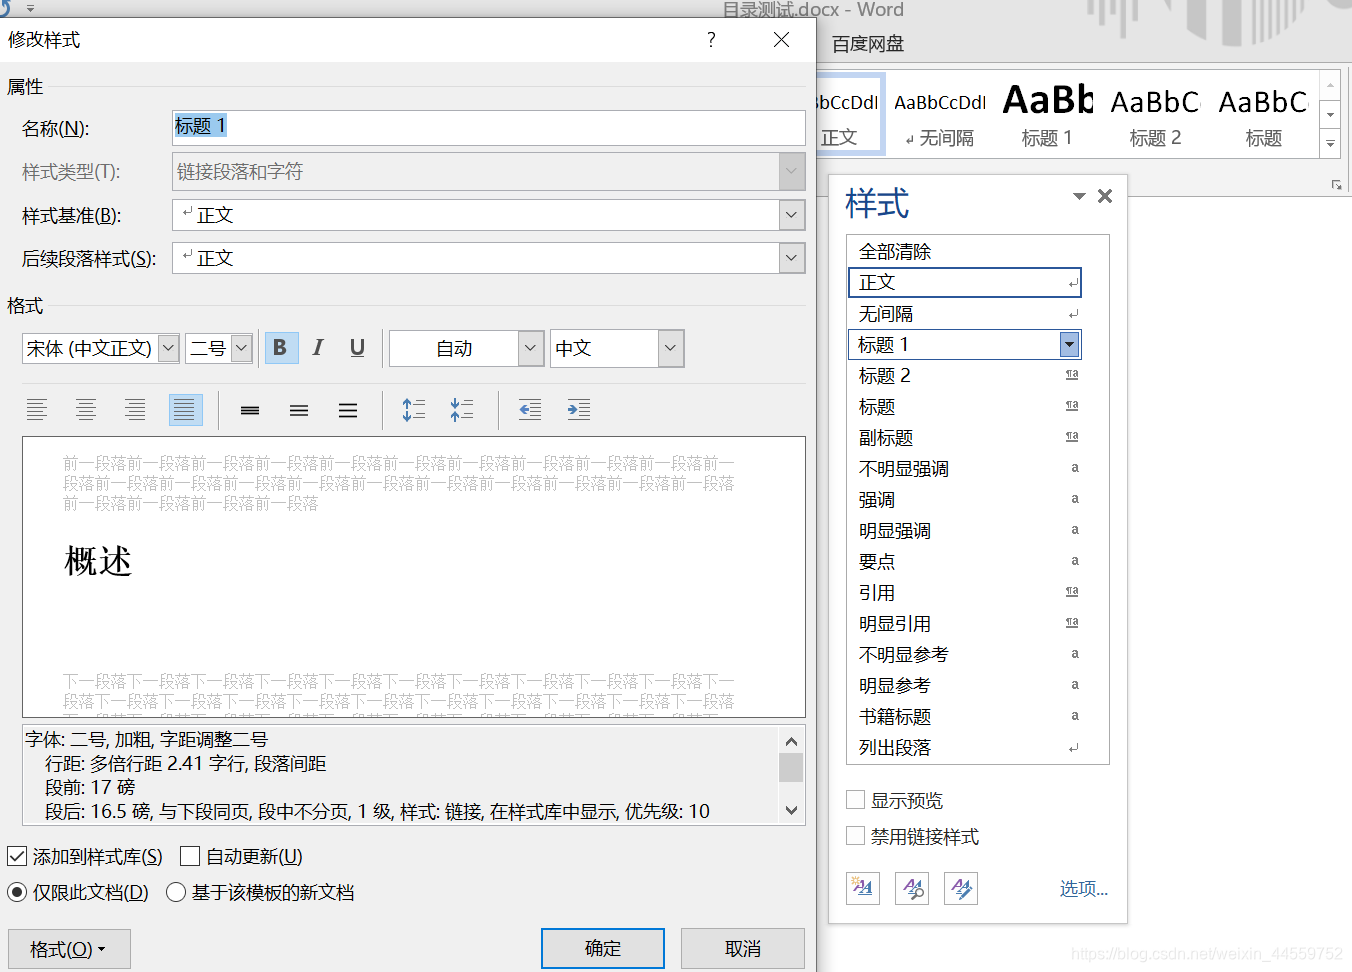Select Only in this document radio button
1352x972 pixels.
pyautogui.click(x=17, y=892)
